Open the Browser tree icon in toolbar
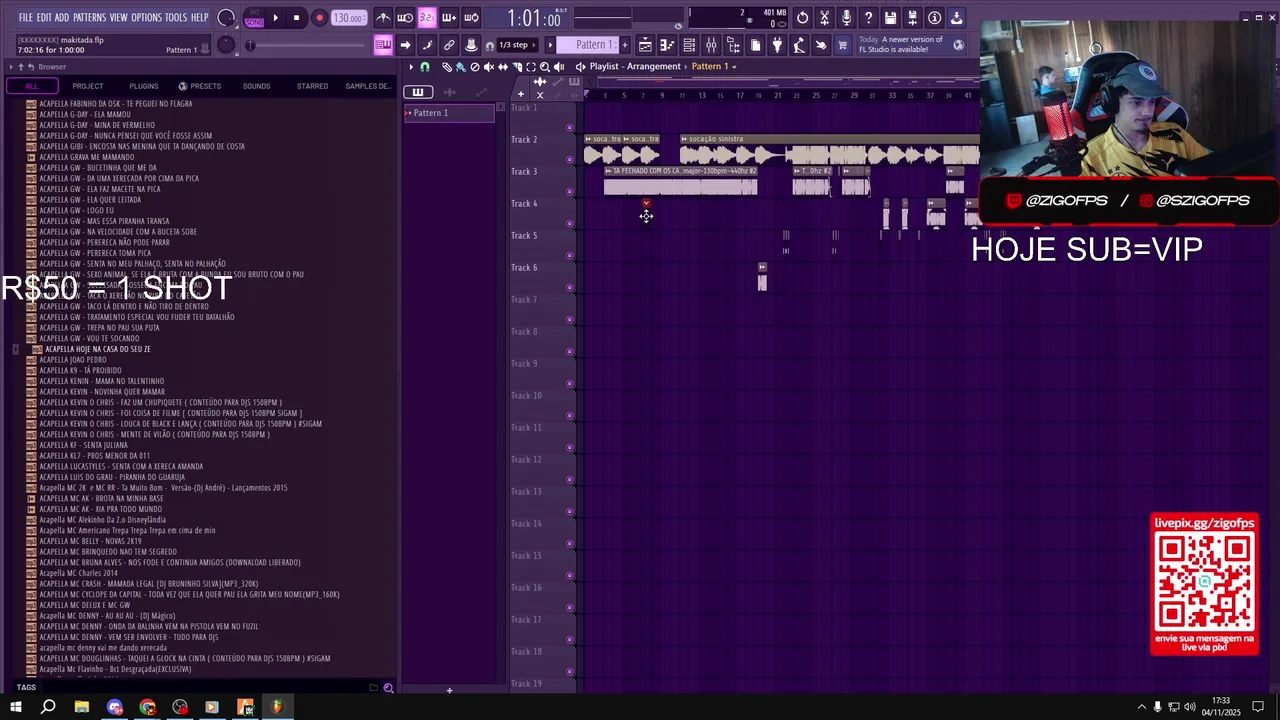This screenshot has height=720, width=1280. click(733, 45)
